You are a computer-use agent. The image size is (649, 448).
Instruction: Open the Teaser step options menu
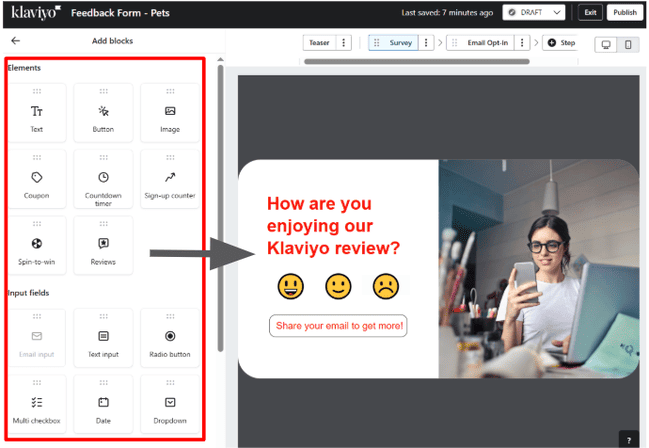pyautogui.click(x=345, y=43)
